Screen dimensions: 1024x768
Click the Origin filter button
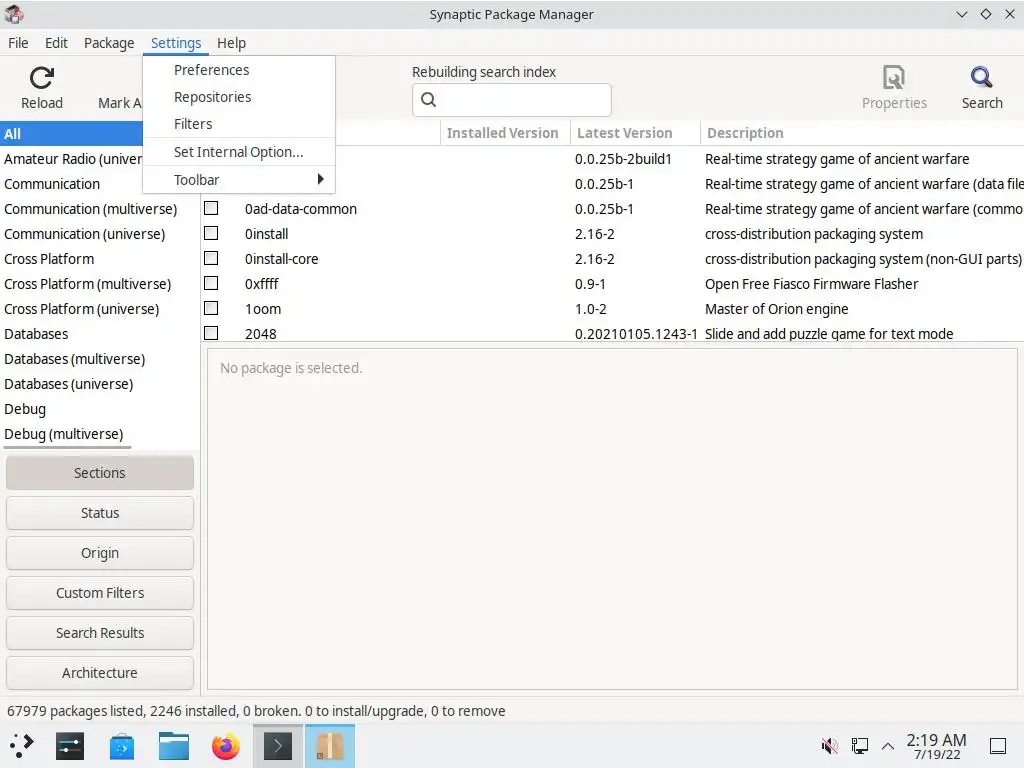(100, 553)
